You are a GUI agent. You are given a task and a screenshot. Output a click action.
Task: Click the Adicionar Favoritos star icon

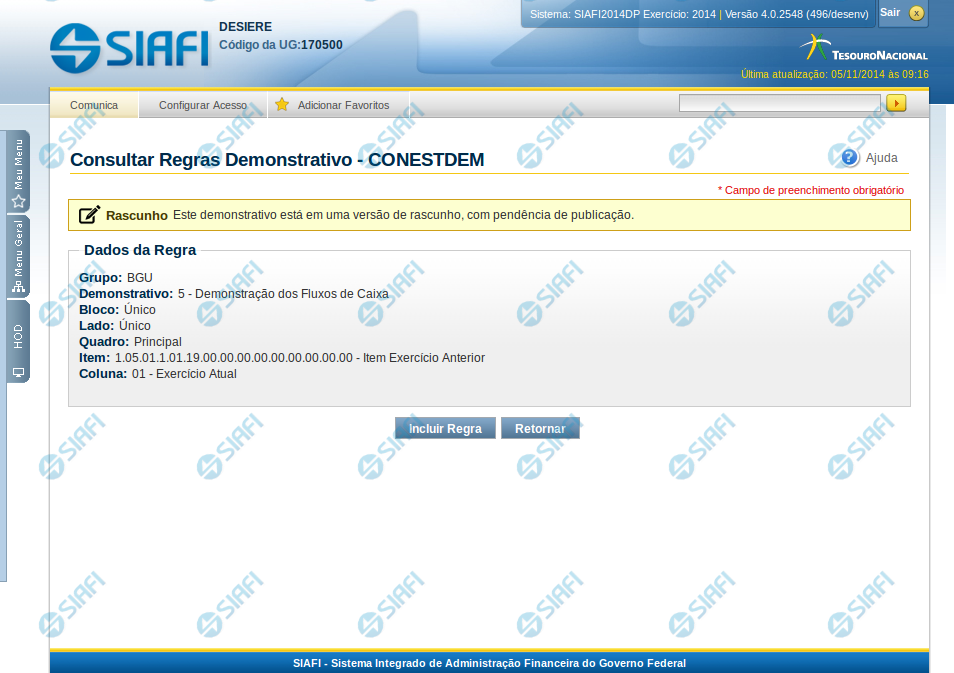pyautogui.click(x=282, y=105)
